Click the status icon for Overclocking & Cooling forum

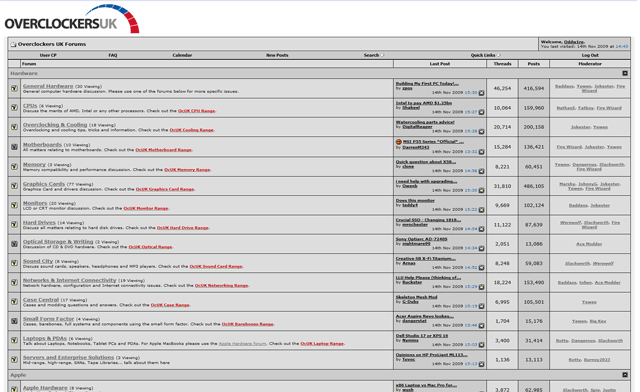coord(14,127)
